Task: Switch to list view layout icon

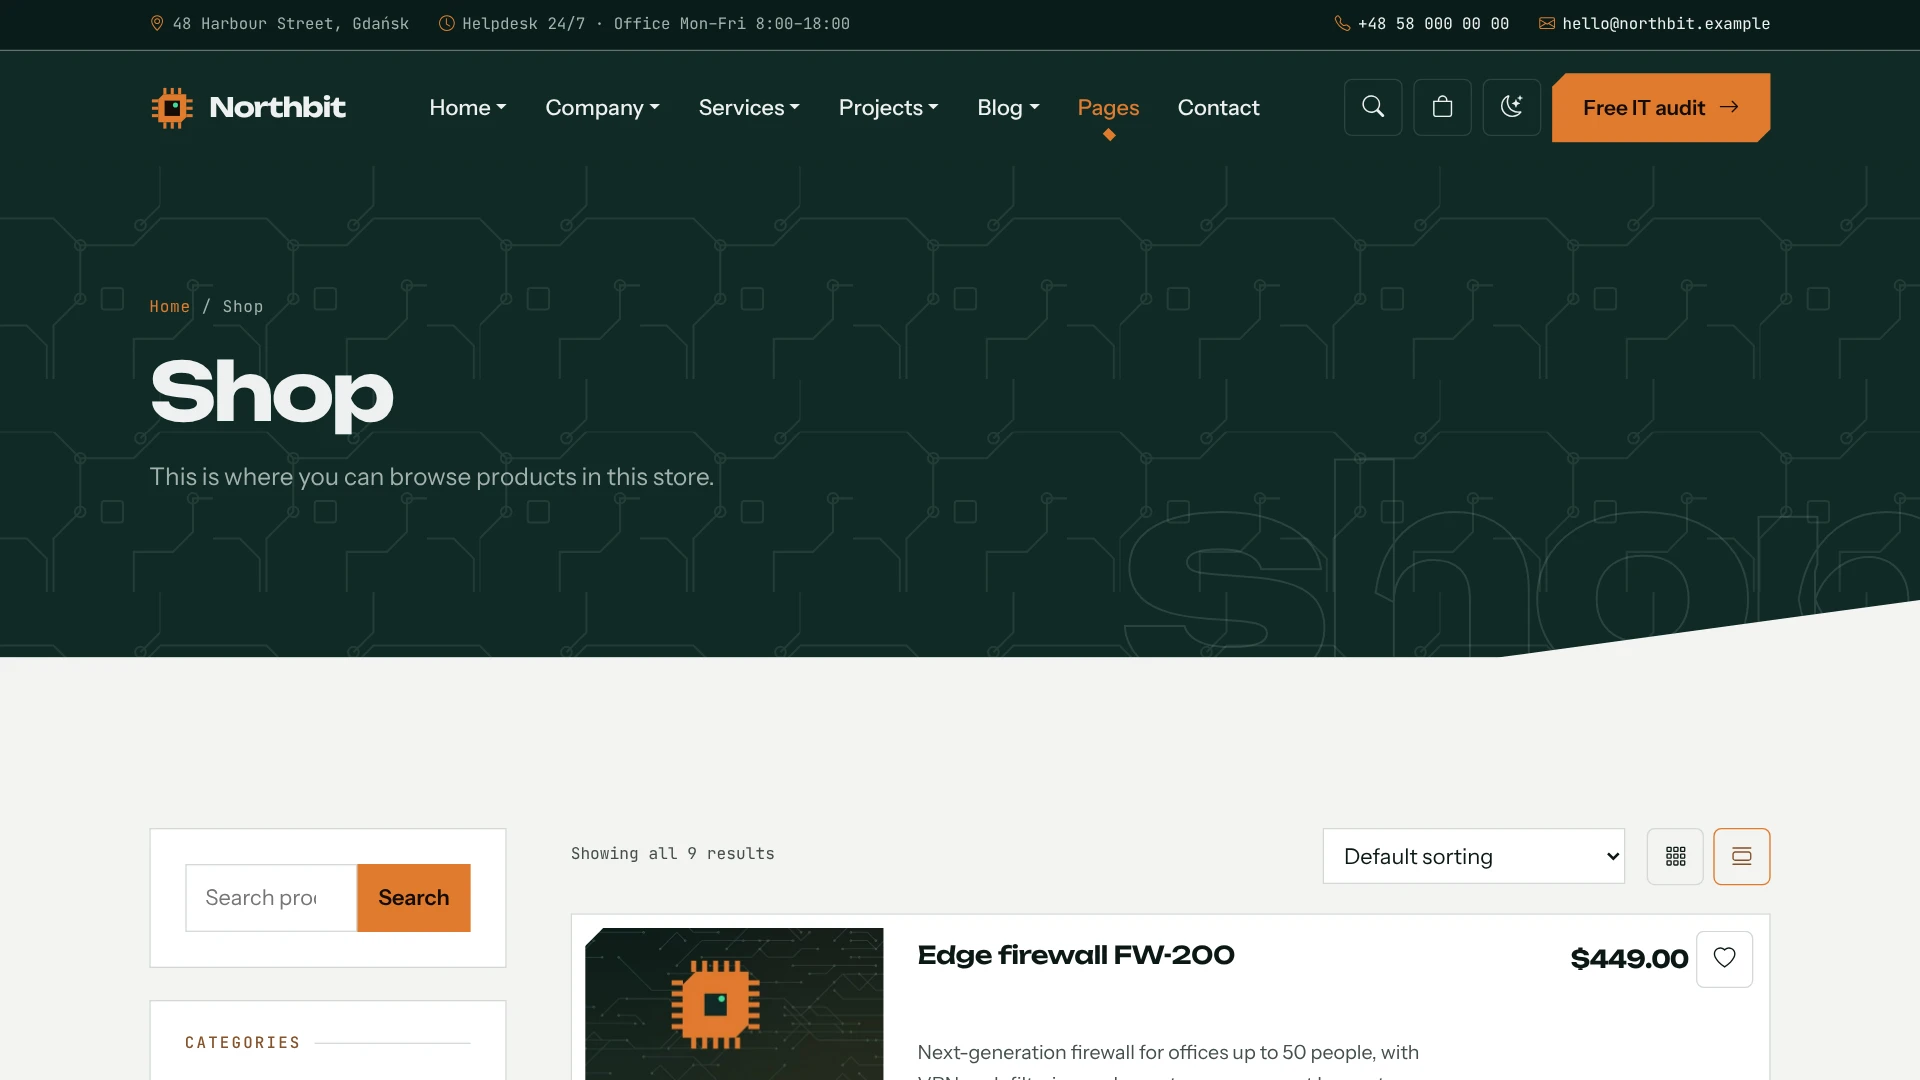Action: pyautogui.click(x=1741, y=856)
